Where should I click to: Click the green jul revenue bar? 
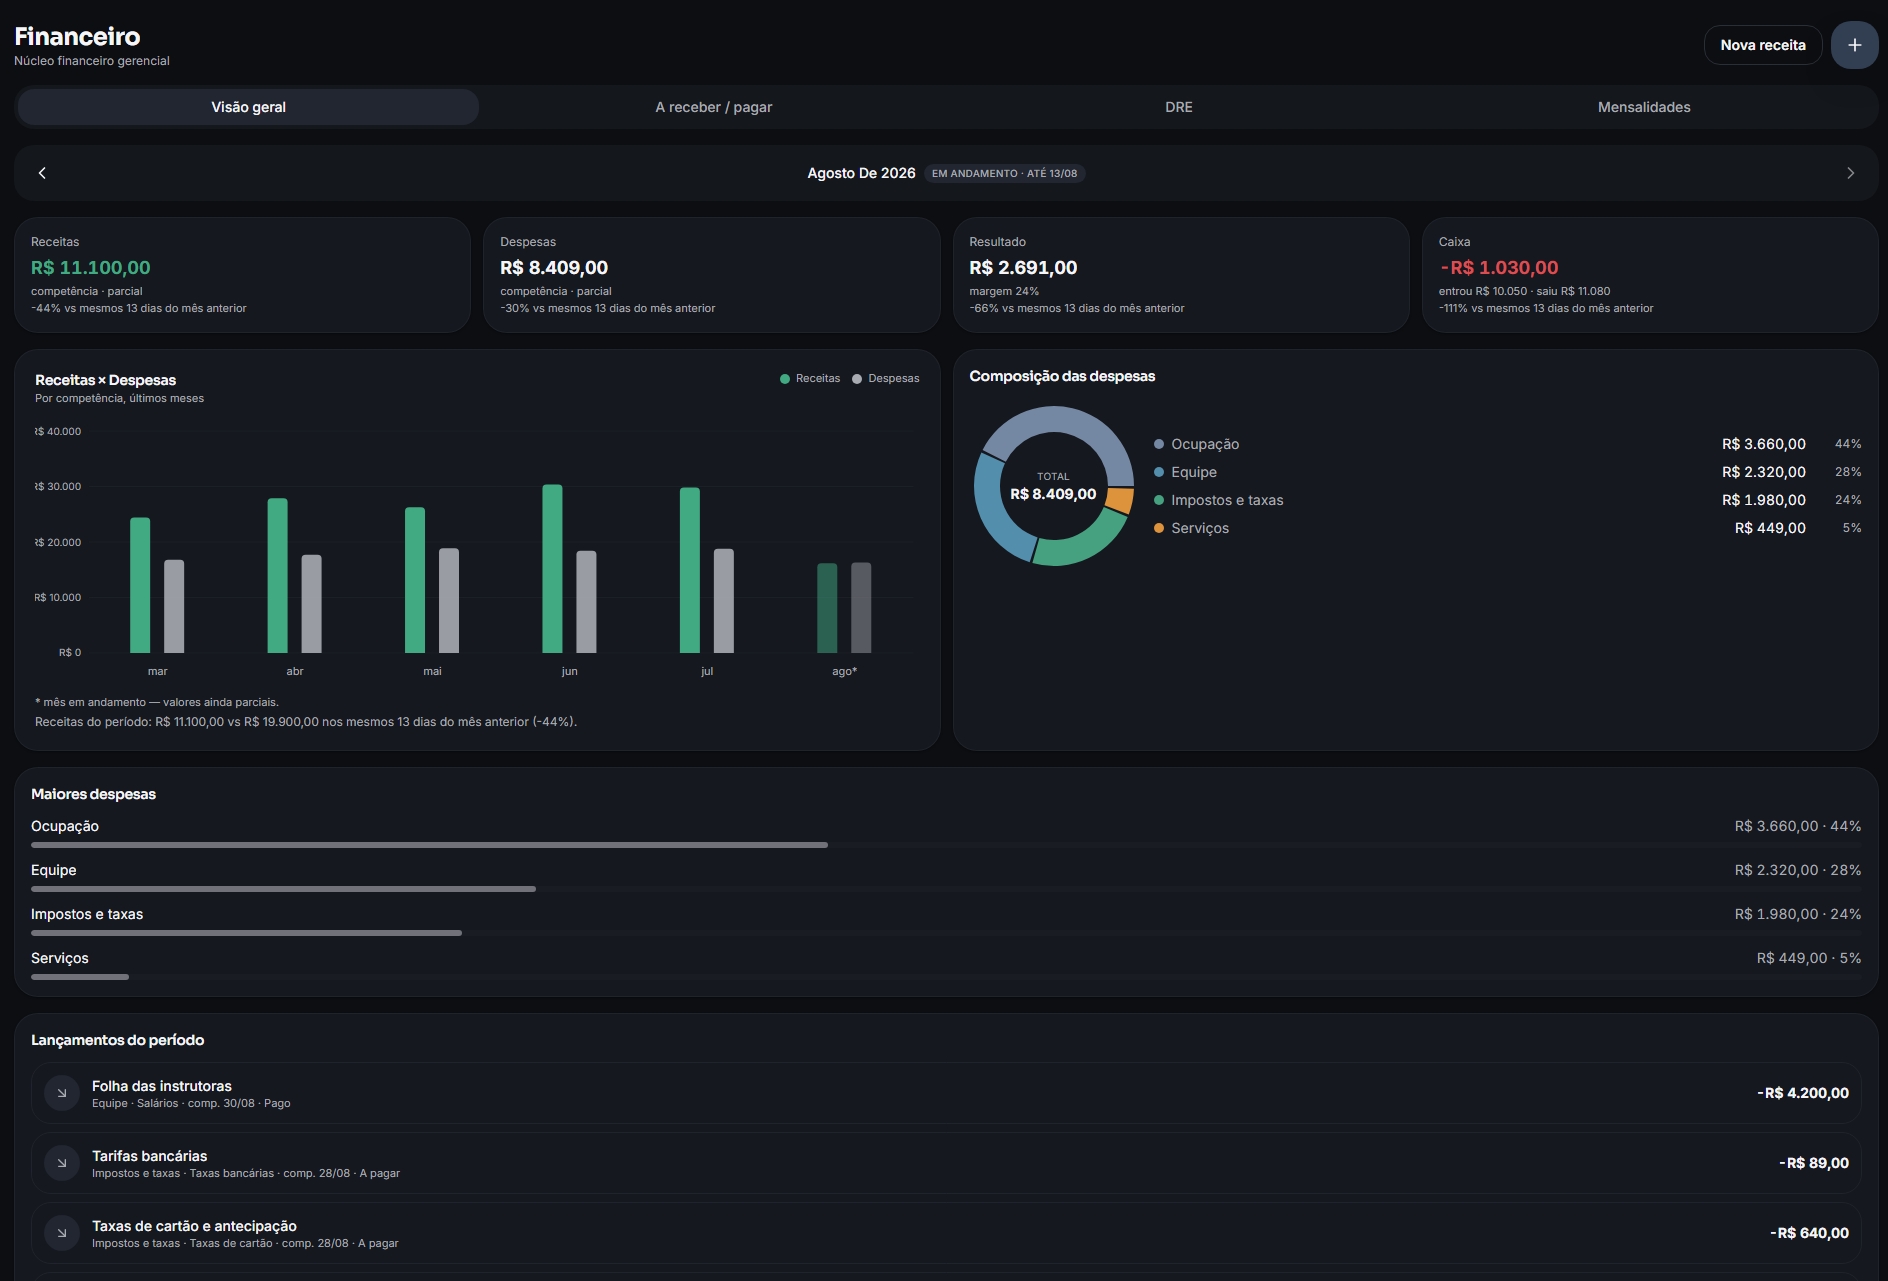click(690, 570)
